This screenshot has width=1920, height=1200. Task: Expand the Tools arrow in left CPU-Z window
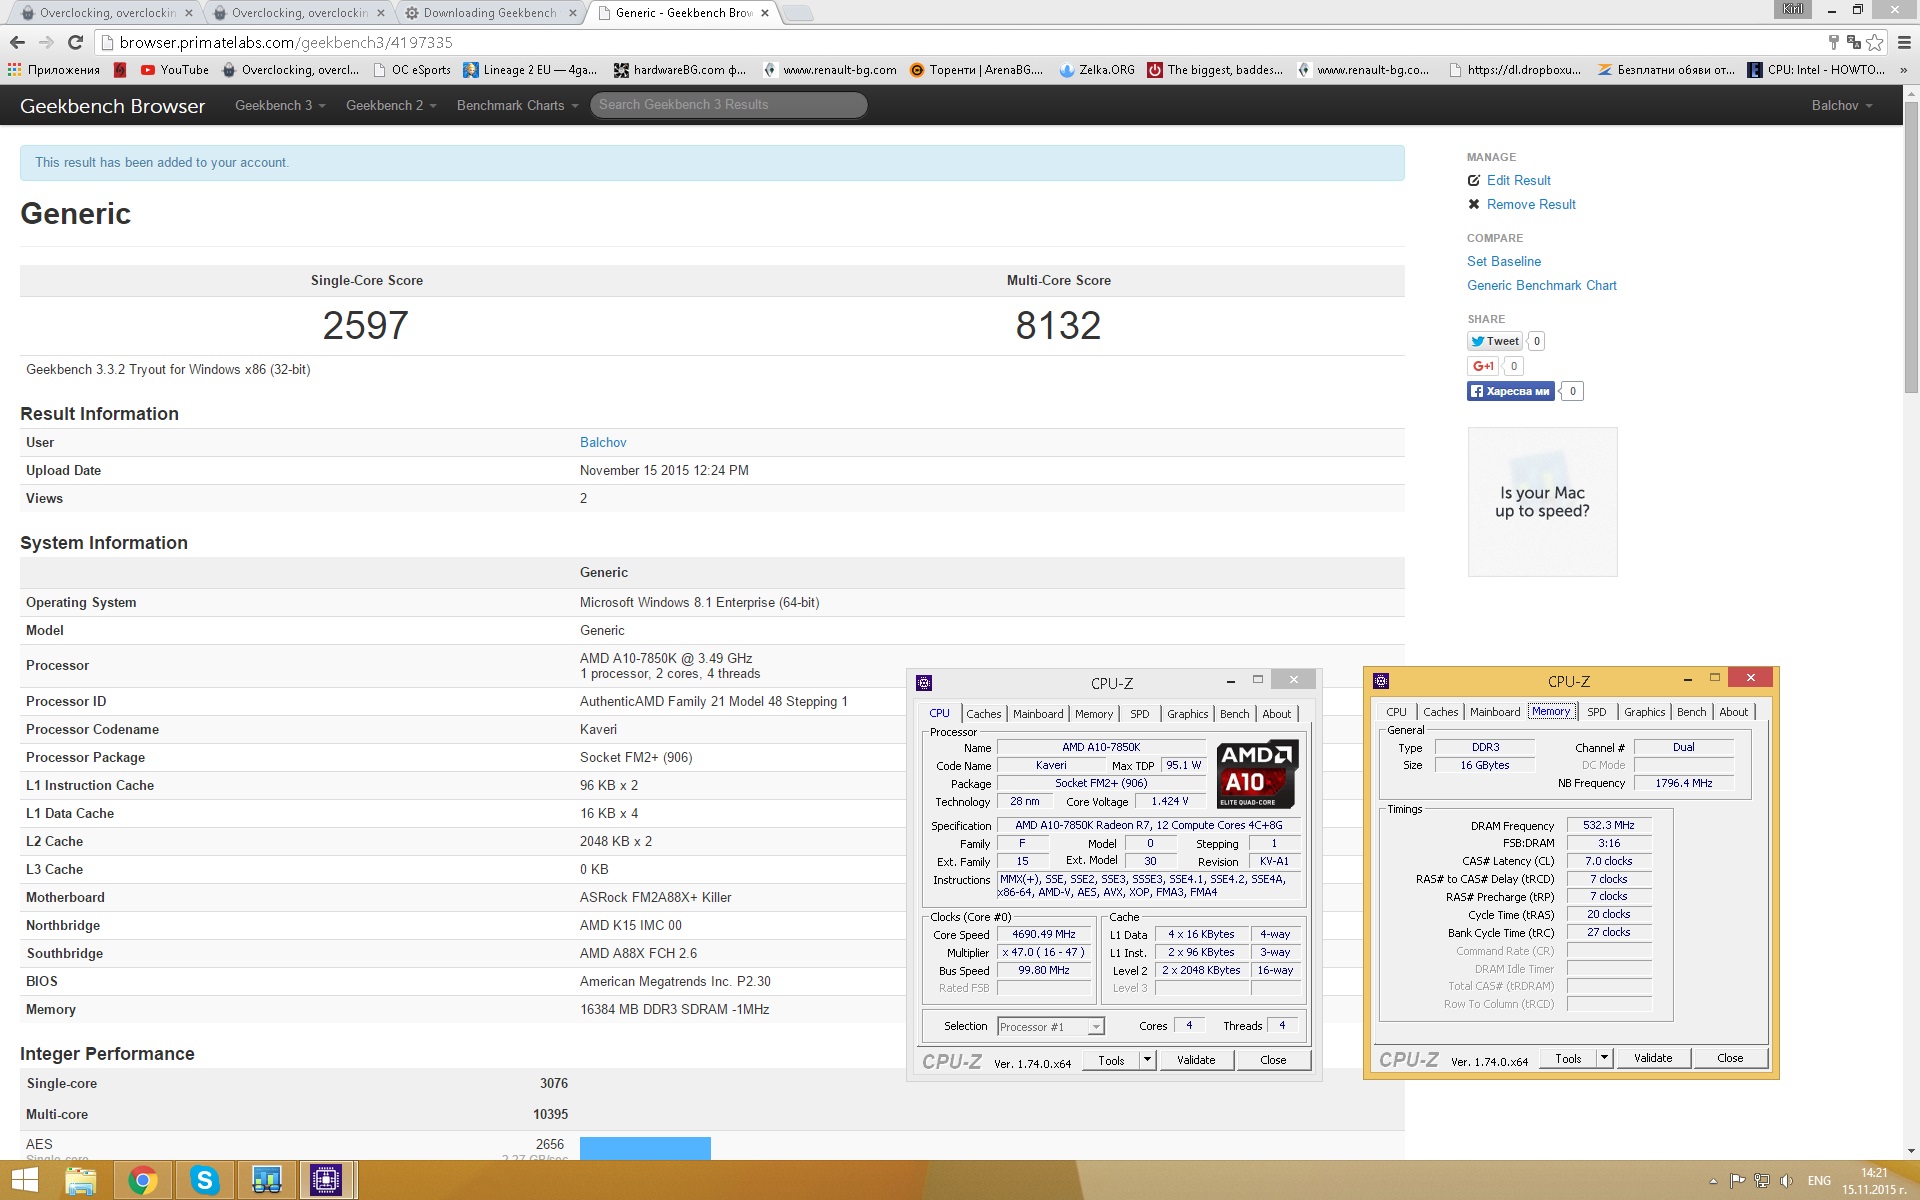pos(1147,1060)
